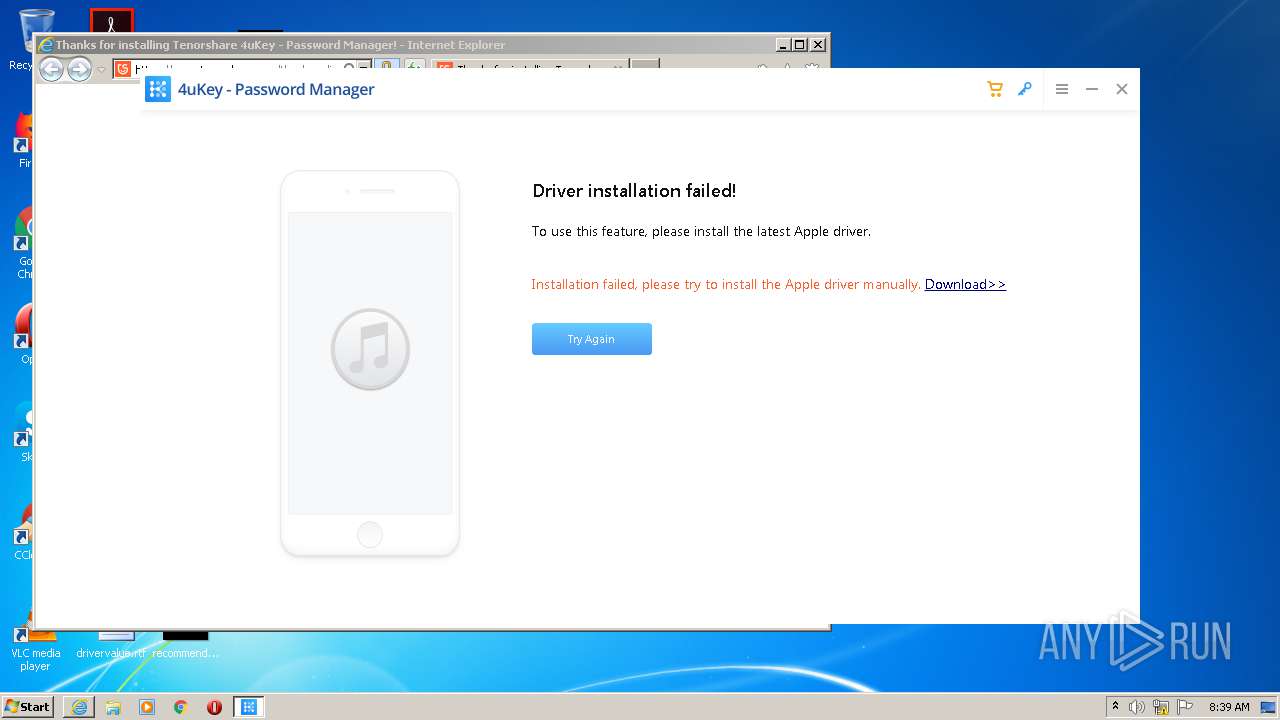Click the red 'Installation failed' message text
The height and width of the screenshot is (720, 1280).
[x=725, y=284]
